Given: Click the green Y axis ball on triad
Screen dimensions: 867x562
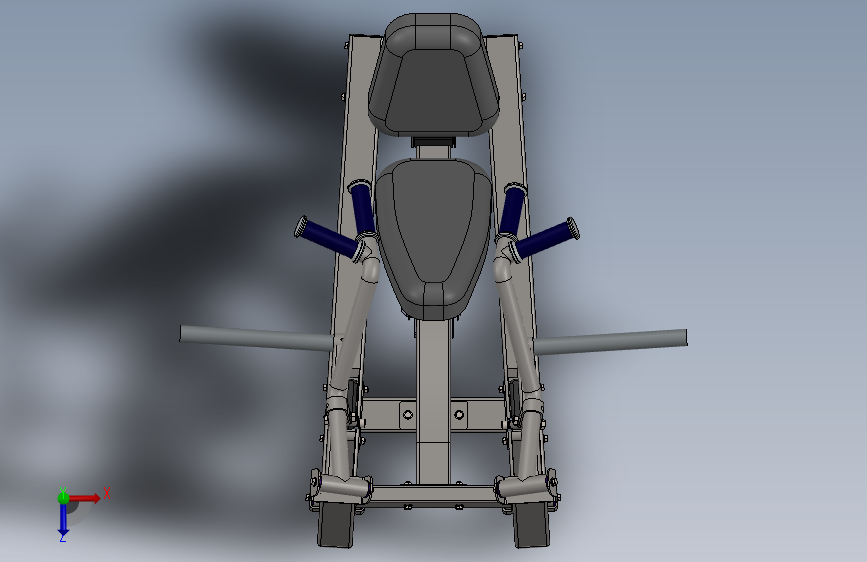Looking at the screenshot, I should pyautogui.click(x=63, y=497).
